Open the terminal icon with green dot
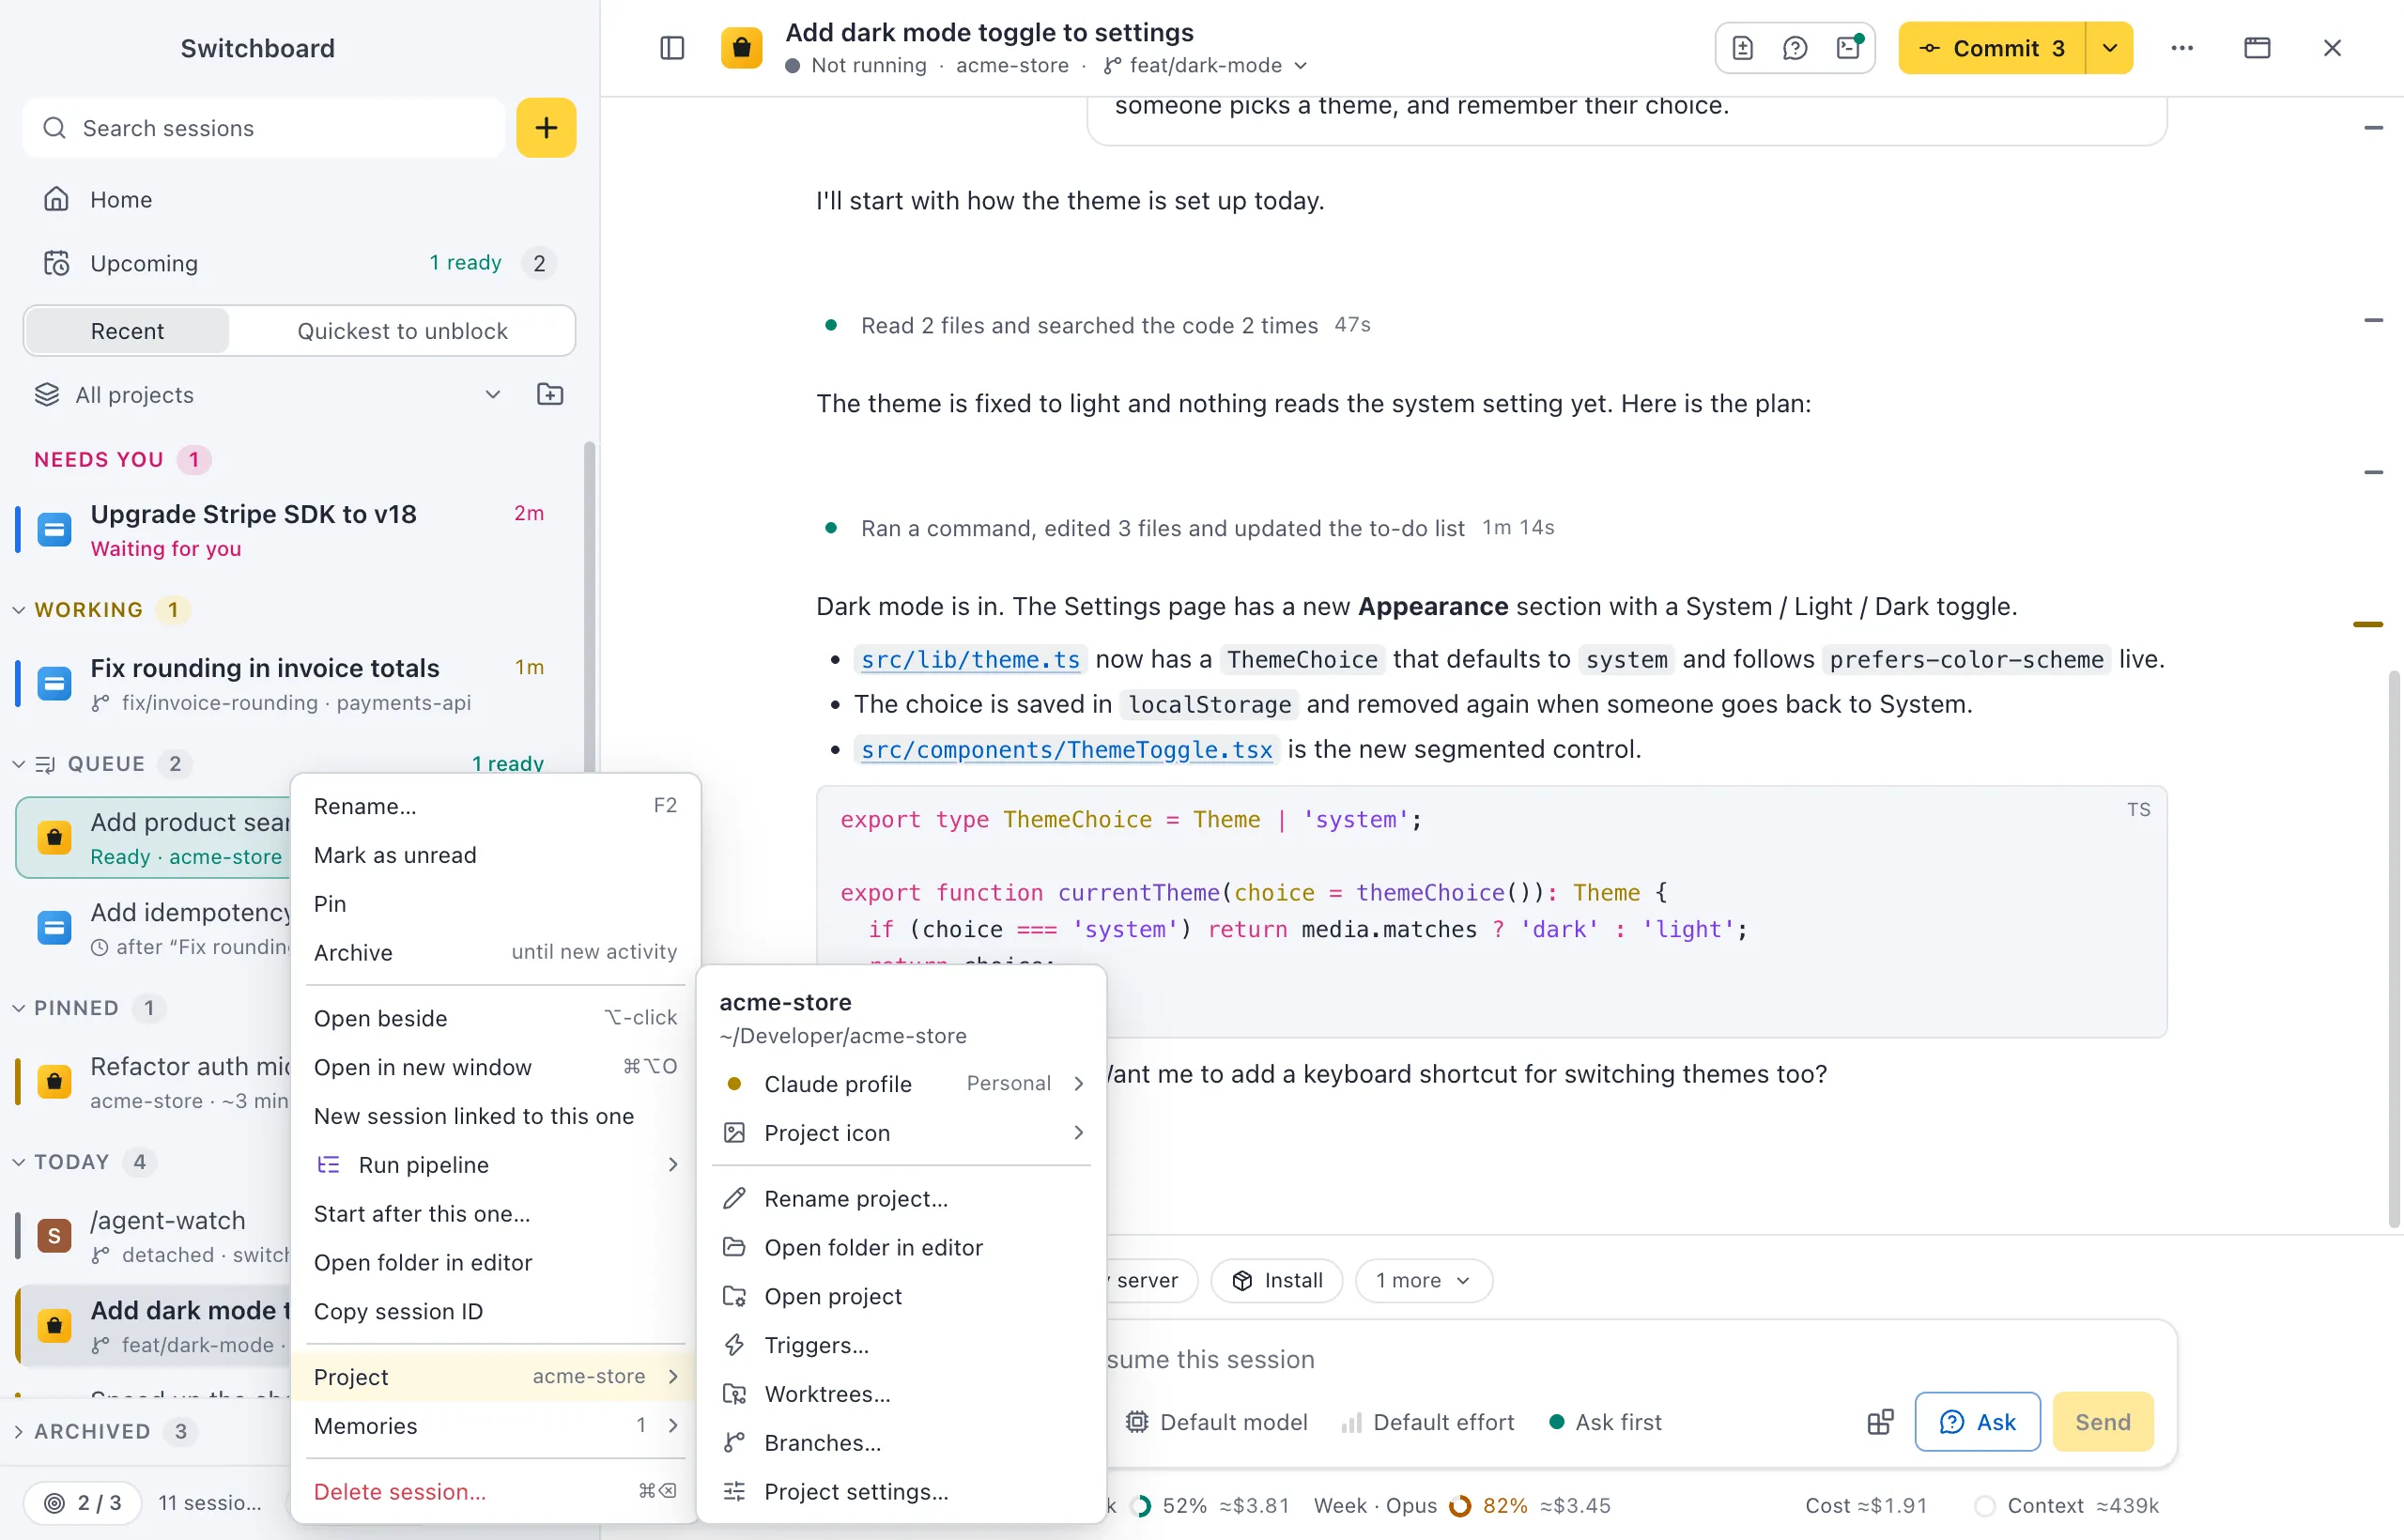Viewport: 2404px width, 1540px height. (1849, 48)
